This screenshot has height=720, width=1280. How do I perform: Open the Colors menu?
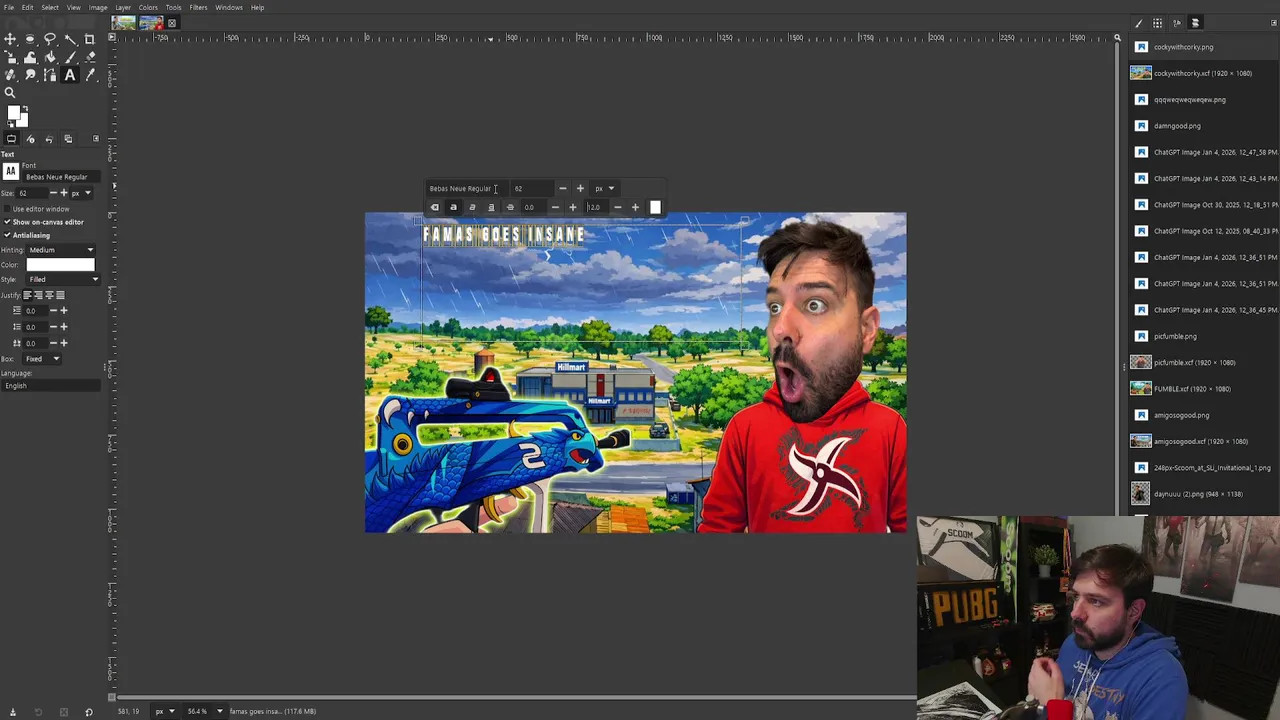(x=148, y=7)
